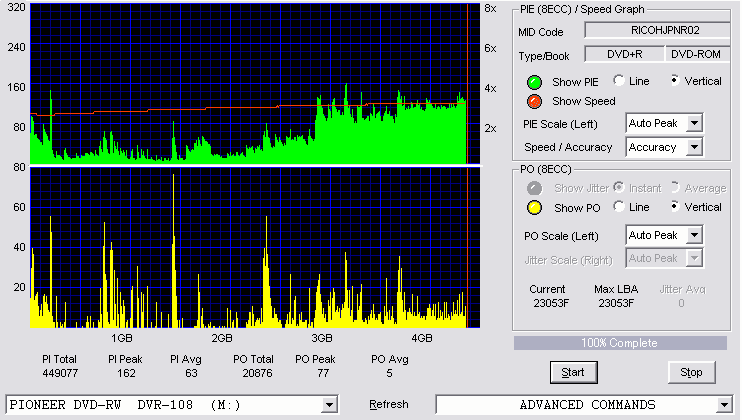742x420 pixels.
Task: Select Line mode for PO graph
Action: coord(619,207)
